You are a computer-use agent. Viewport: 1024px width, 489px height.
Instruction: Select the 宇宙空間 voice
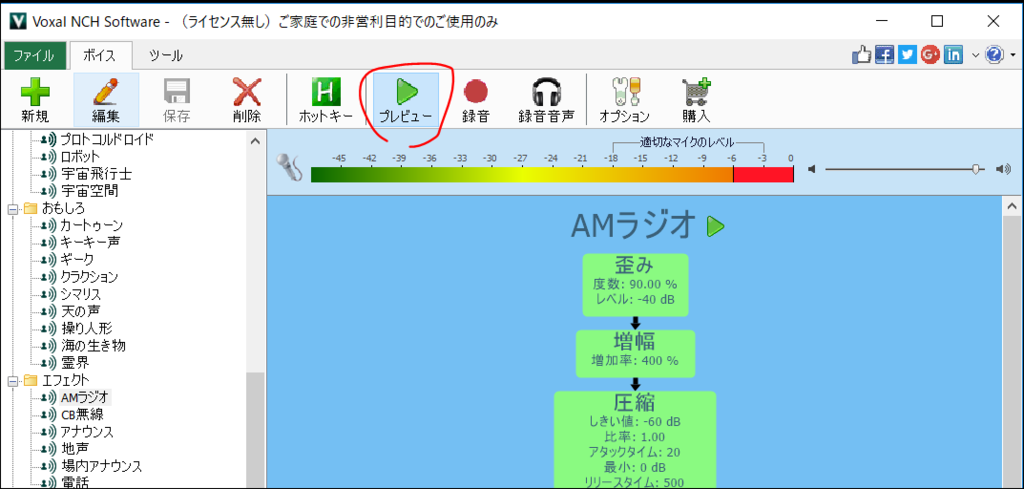pyautogui.click(x=89, y=191)
